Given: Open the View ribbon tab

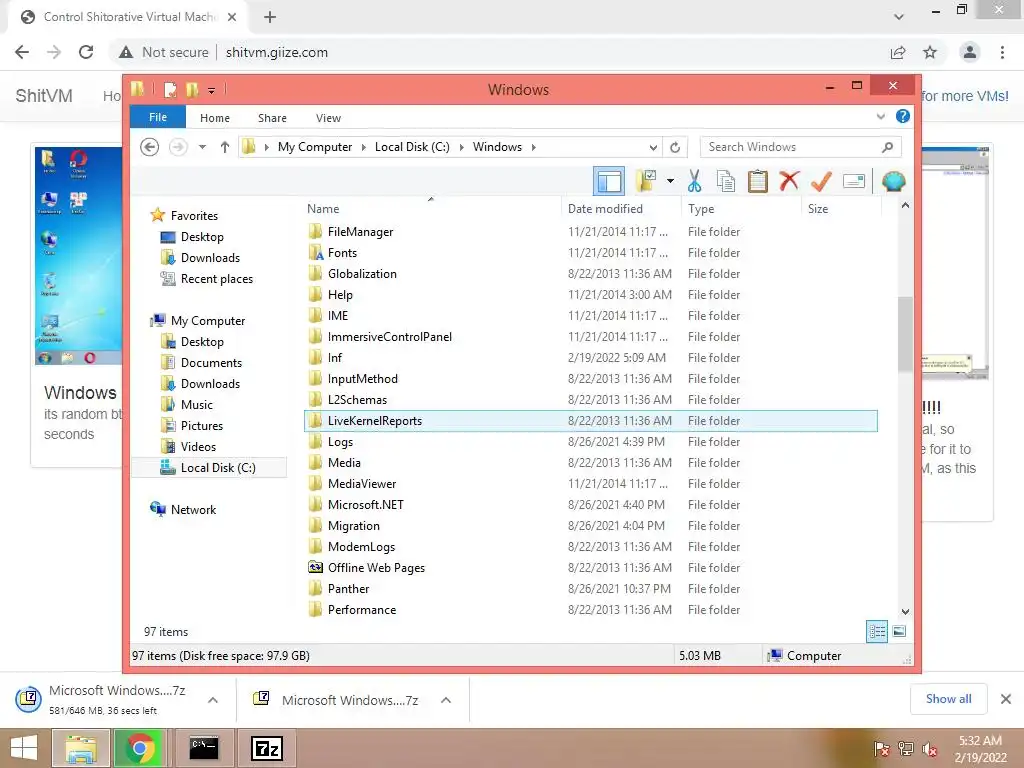Looking at the screenshot, I should pos(328,118).
